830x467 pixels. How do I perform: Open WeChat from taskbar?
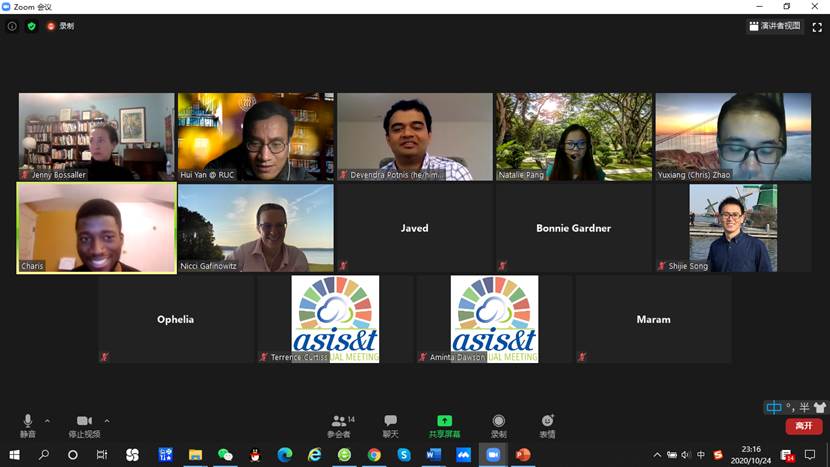click(x=225, y=455)
